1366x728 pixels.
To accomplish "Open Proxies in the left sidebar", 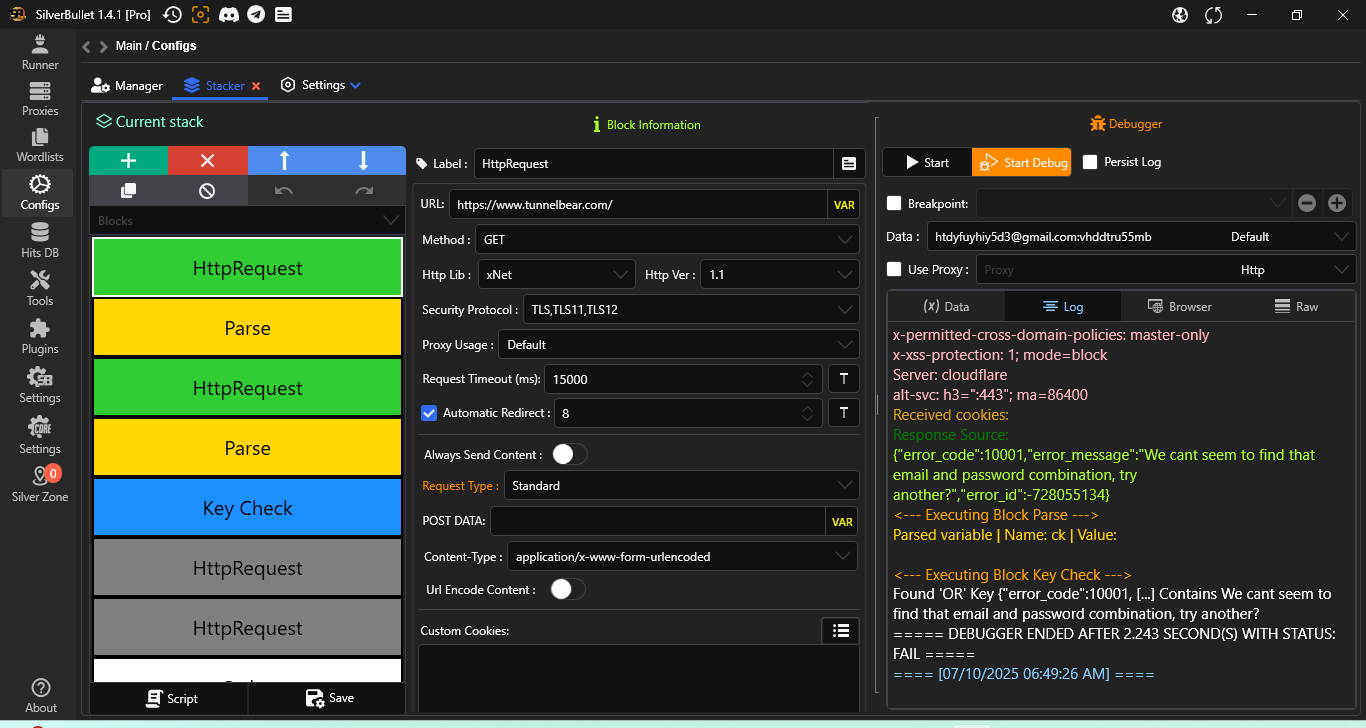I will (x=40, y=99).
